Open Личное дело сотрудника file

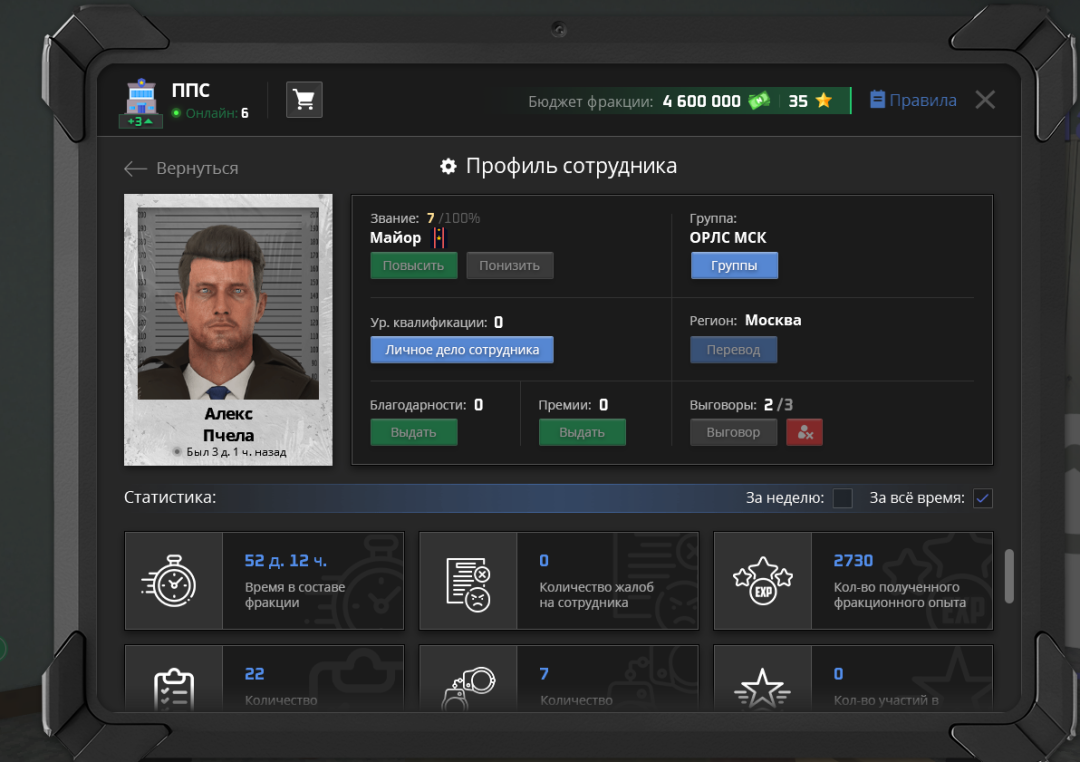[x=462, y=350]
